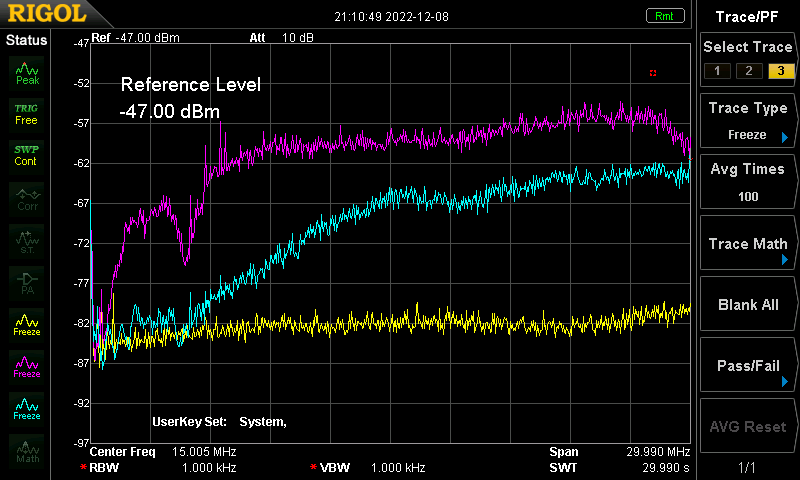Open the Trace Type Freeze submenu
800x480 pixels.
(747, 121)
